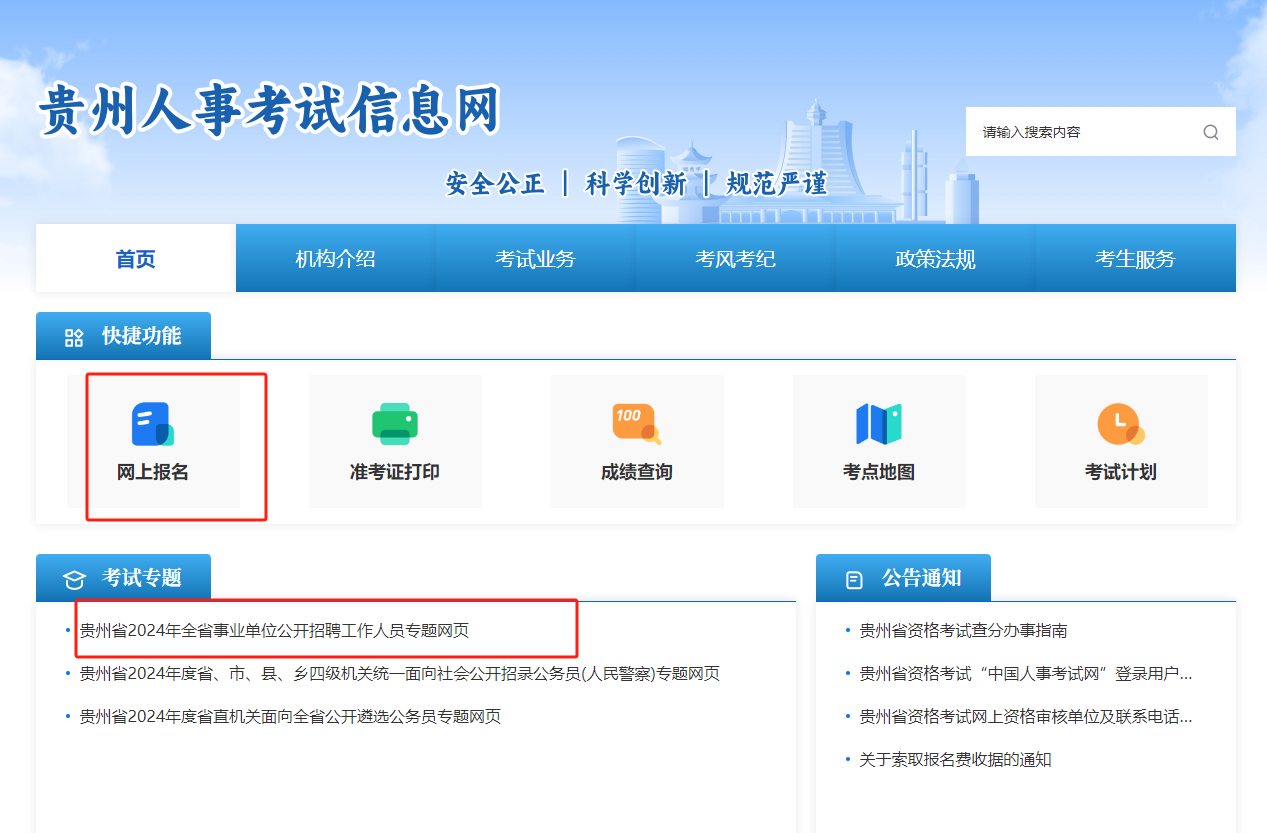The height and width of the screenshot is (833, 1267).
Task: Click the 考试计划 clock icon
Action: [x=1120, y=424]
